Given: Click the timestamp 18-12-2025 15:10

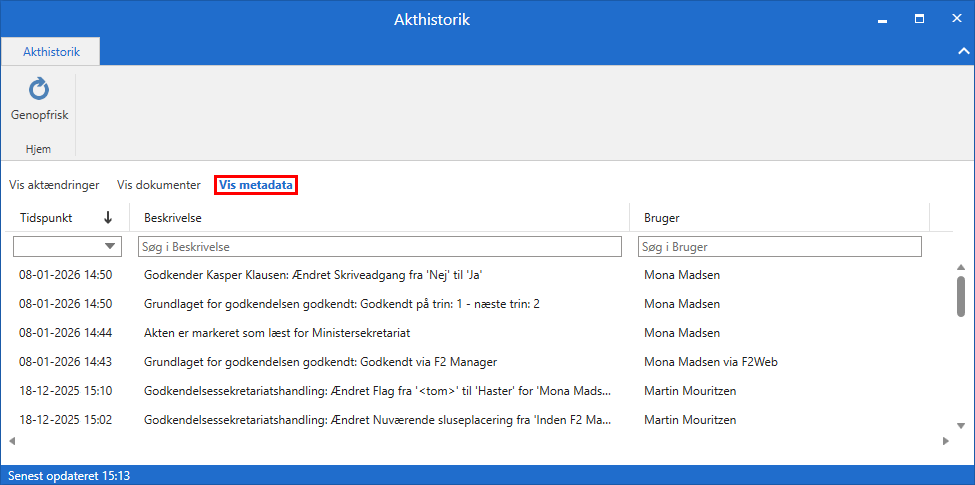Looking at the screenshot, I should (66, 391).
